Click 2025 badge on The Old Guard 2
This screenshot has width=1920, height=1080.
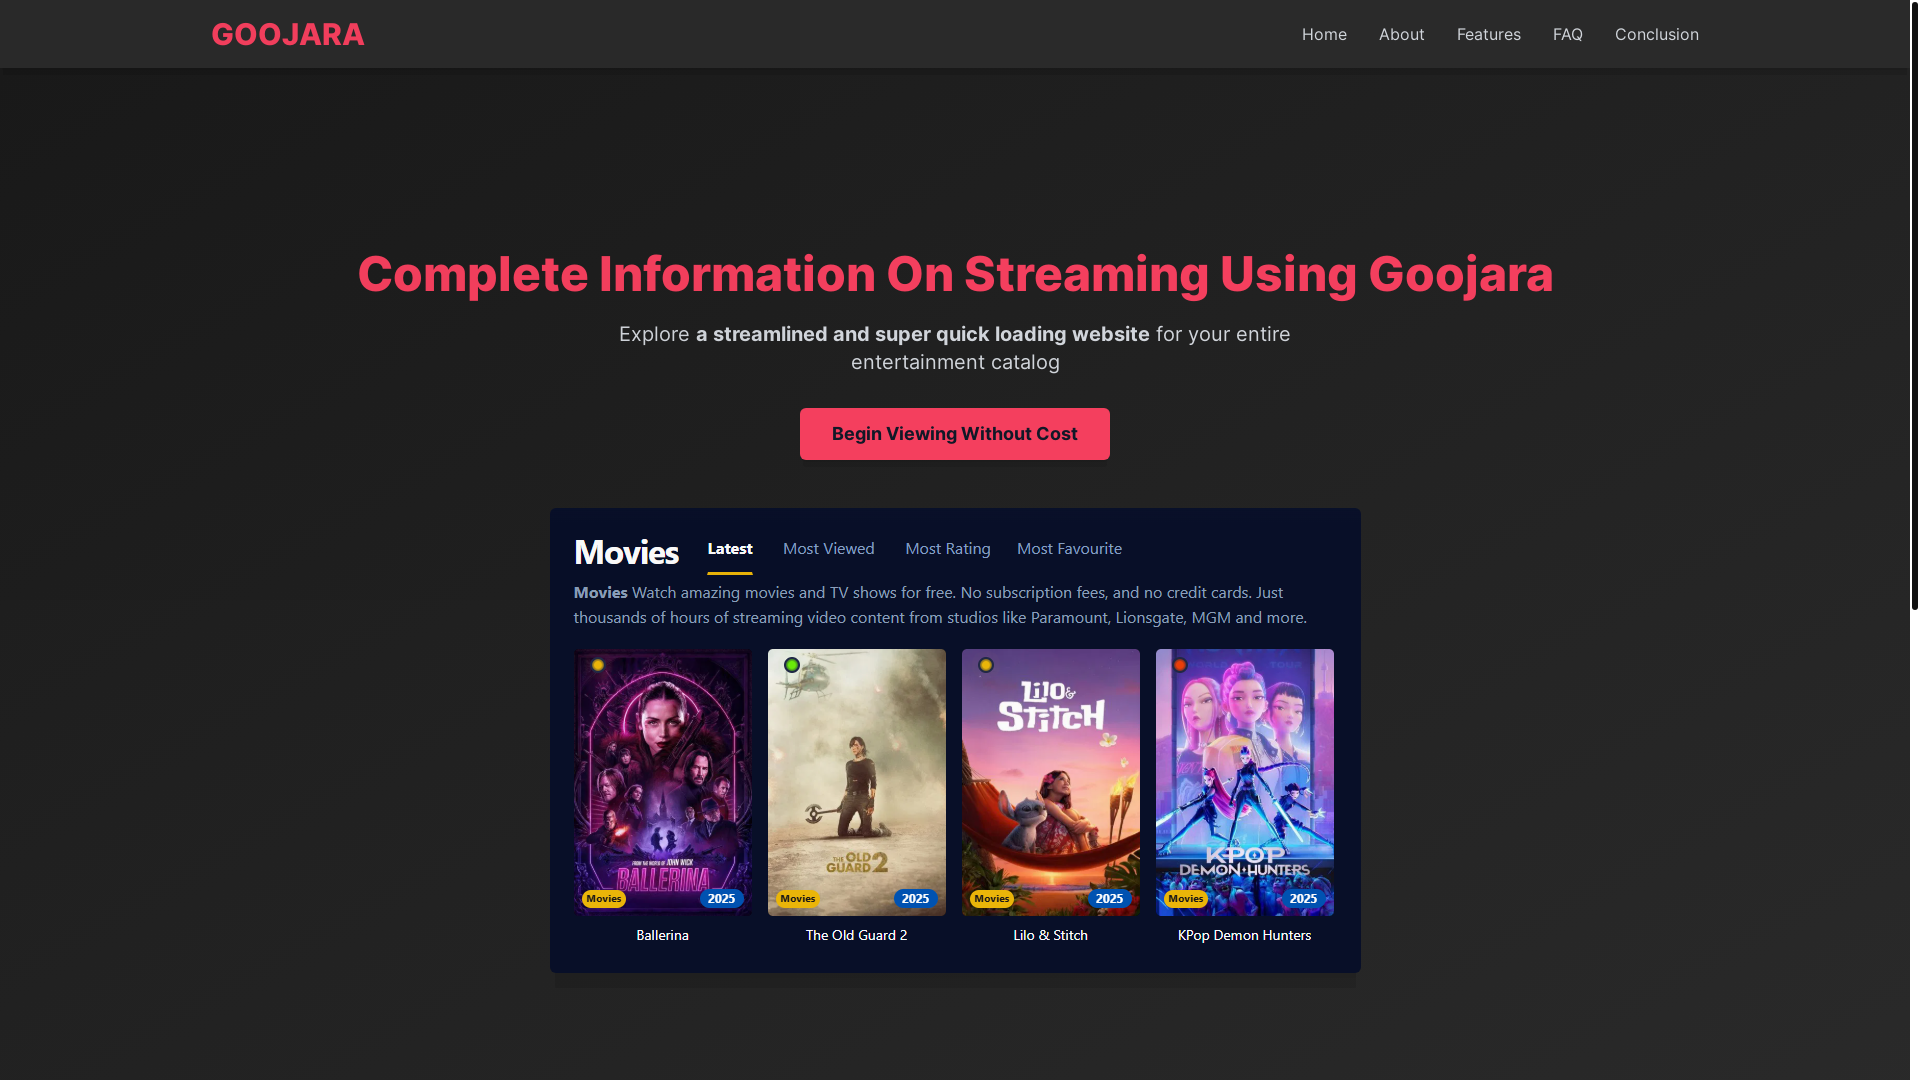click(x=915, y=899)
